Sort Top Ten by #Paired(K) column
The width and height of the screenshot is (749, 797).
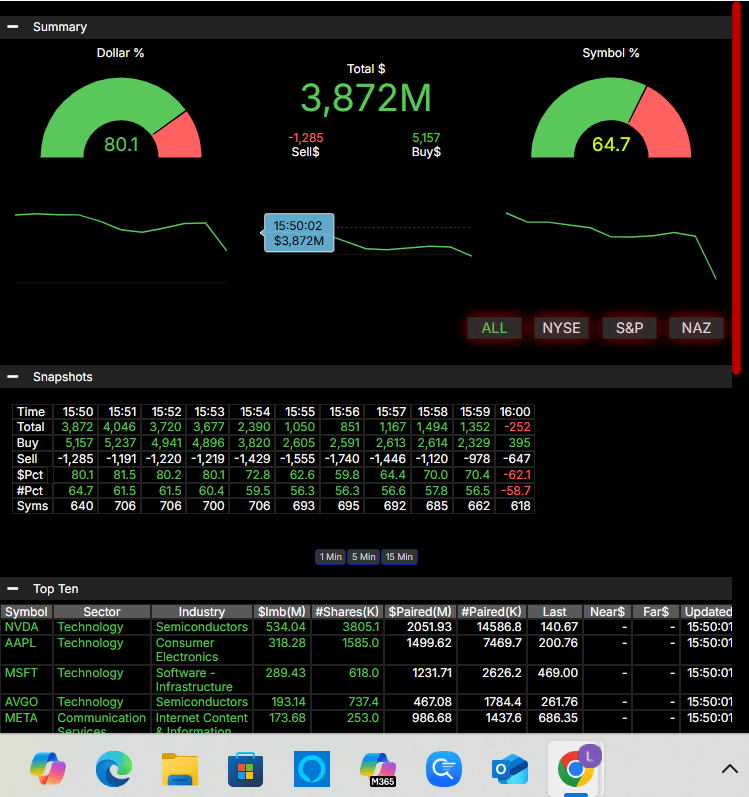click(x=491, y=611)
